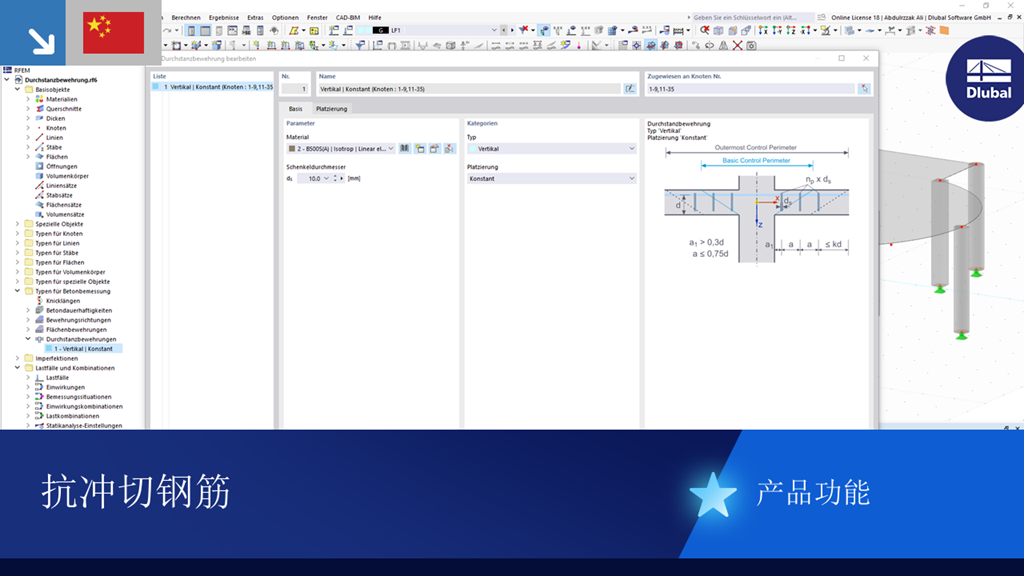Open the Material dropdown B500S(A)
The image size is (1024, 576).
[340, 149]
